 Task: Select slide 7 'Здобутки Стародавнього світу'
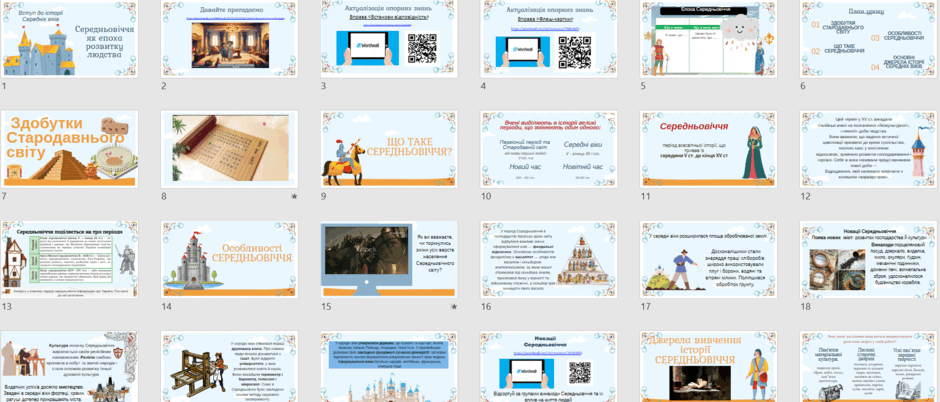point(70,149)
